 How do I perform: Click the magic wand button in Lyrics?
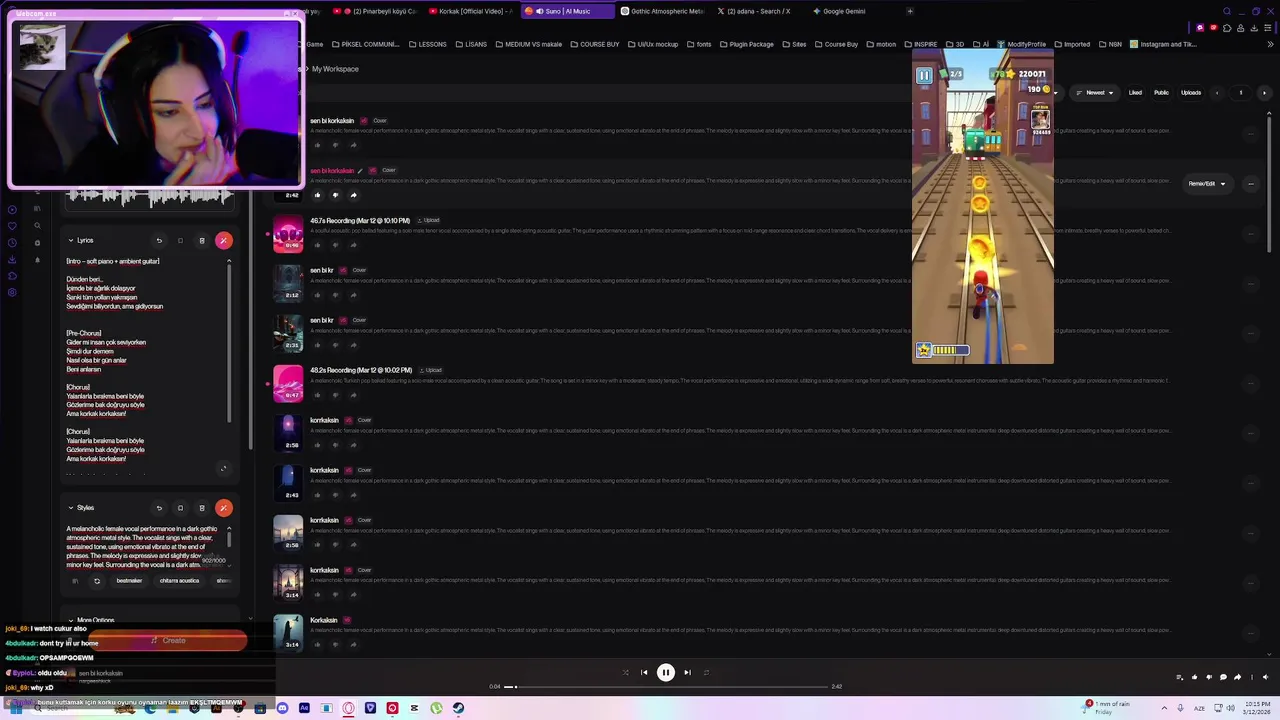[x=223, y=241]
